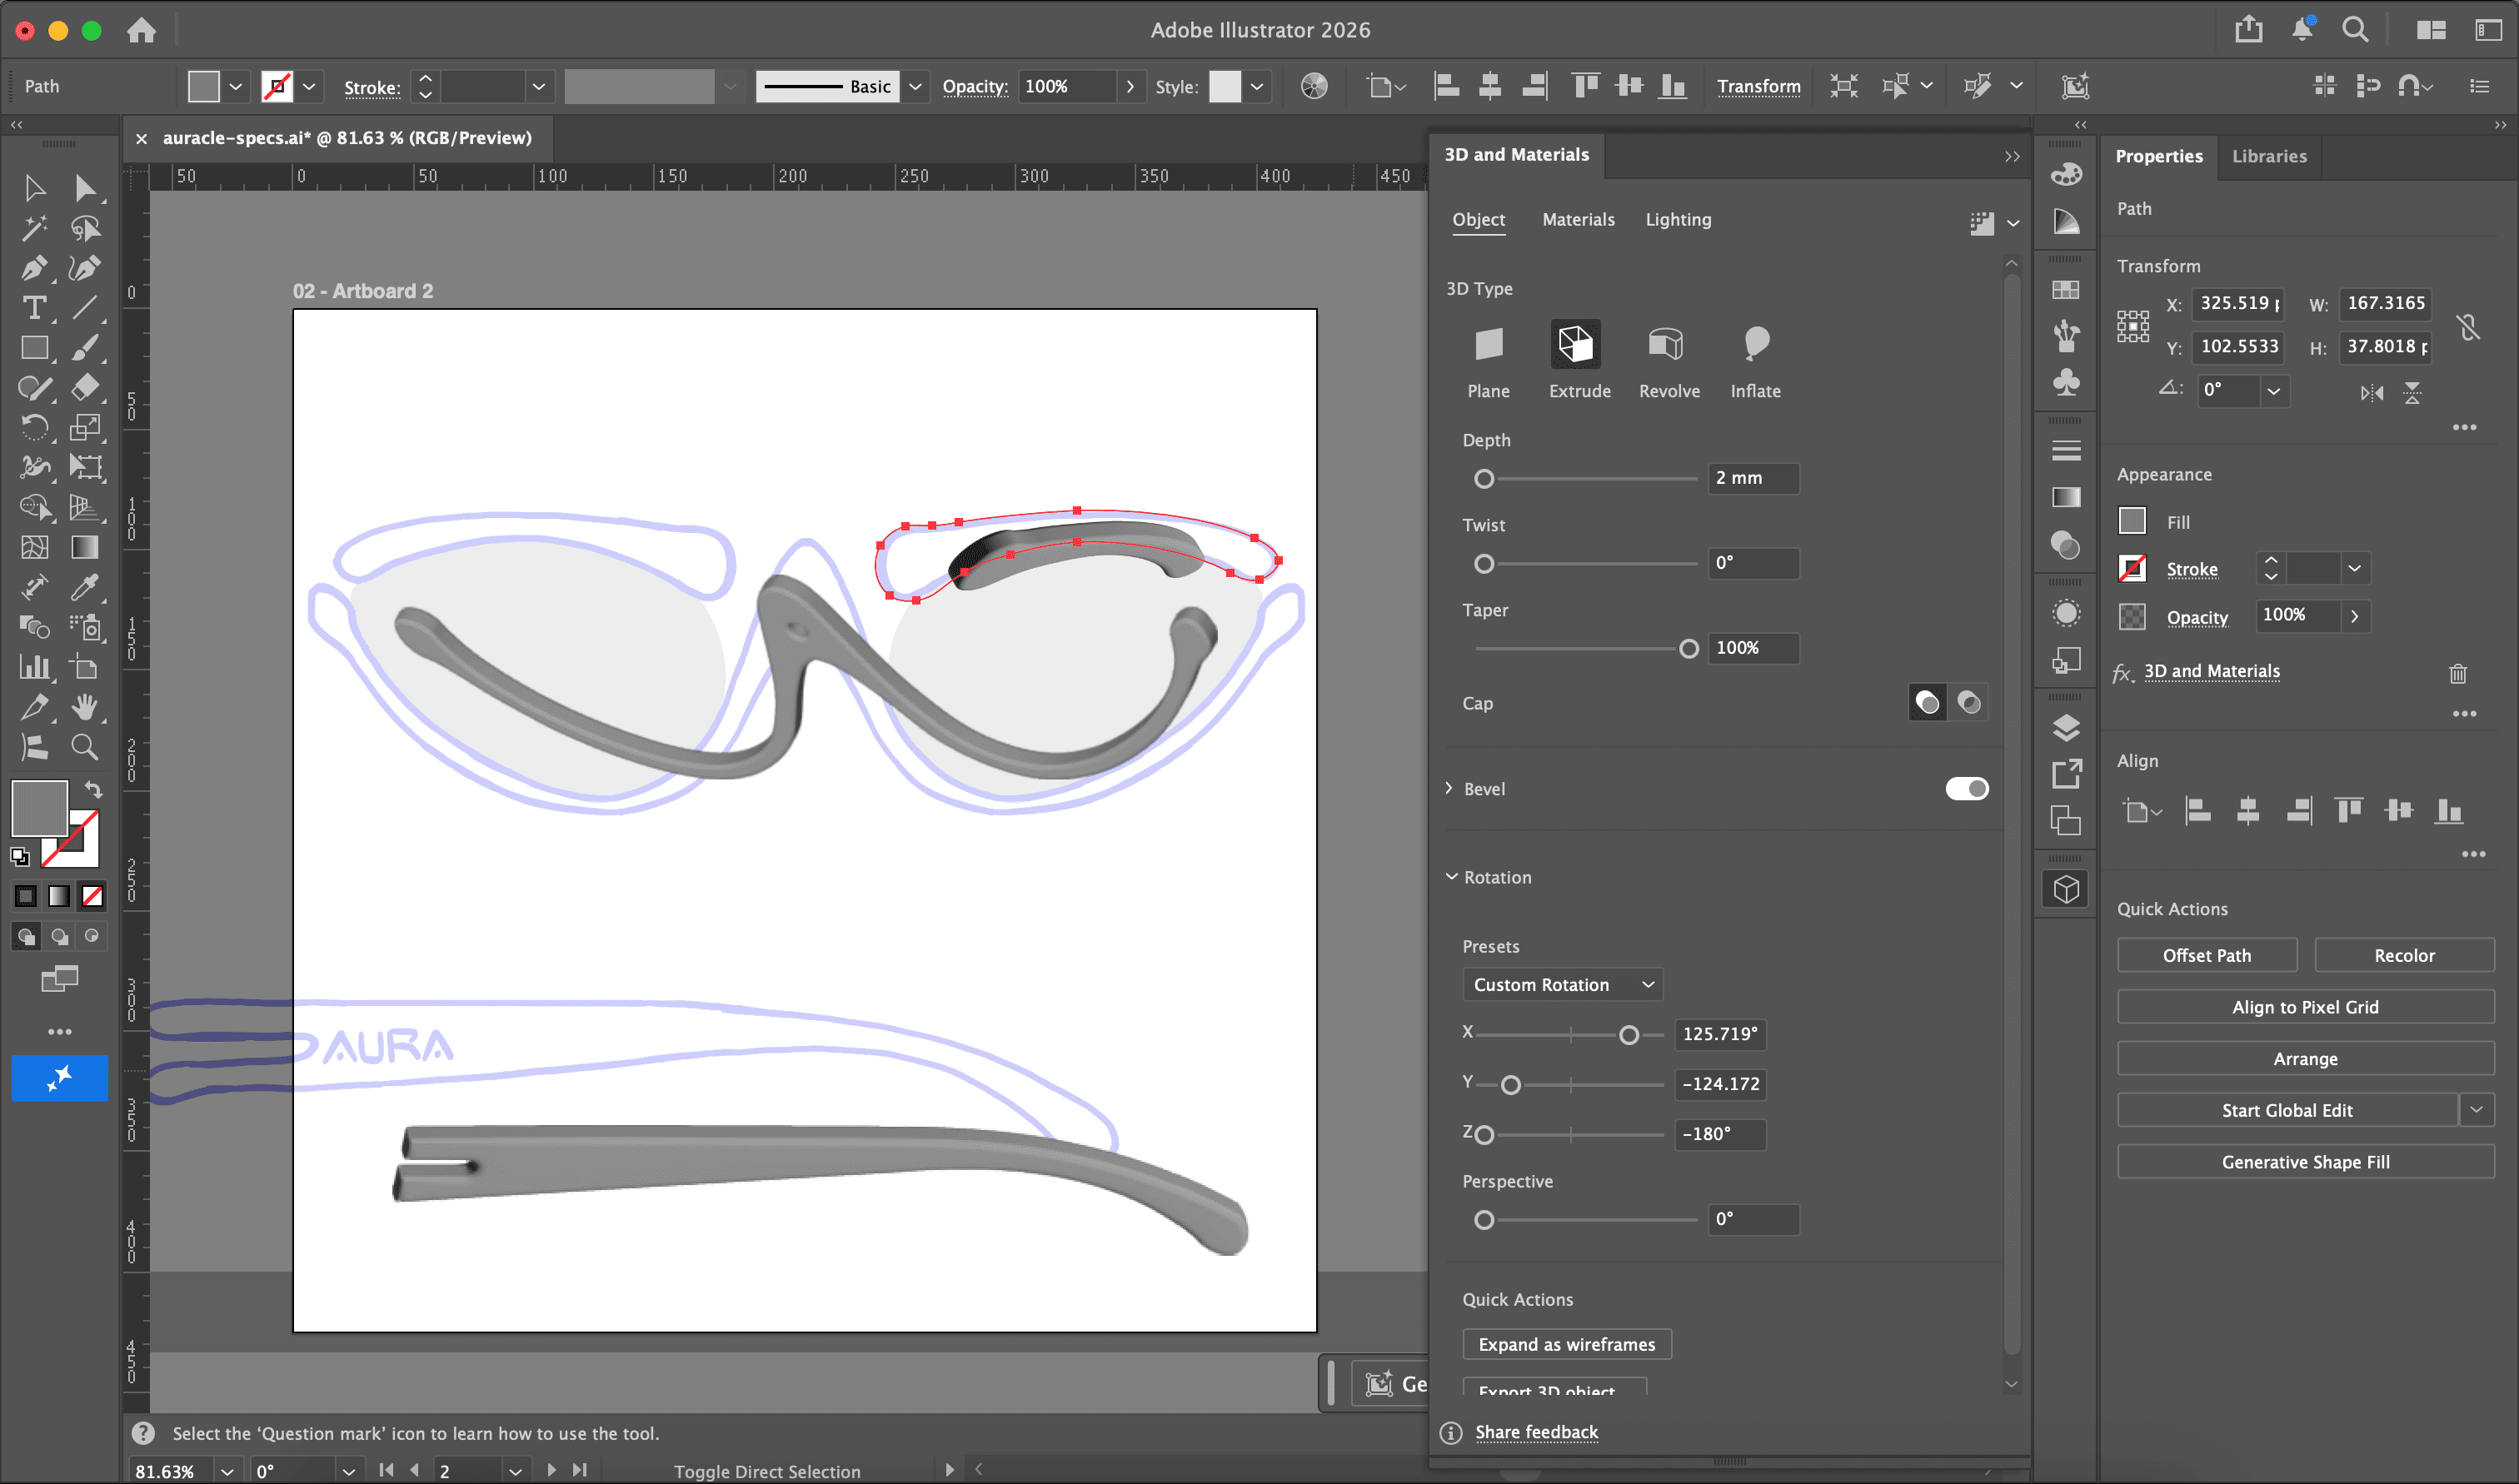Delete the 3D and Materials effect
Image resolution: width=2519 pixels, height=1484 pixels.
tap(2457, 673)
